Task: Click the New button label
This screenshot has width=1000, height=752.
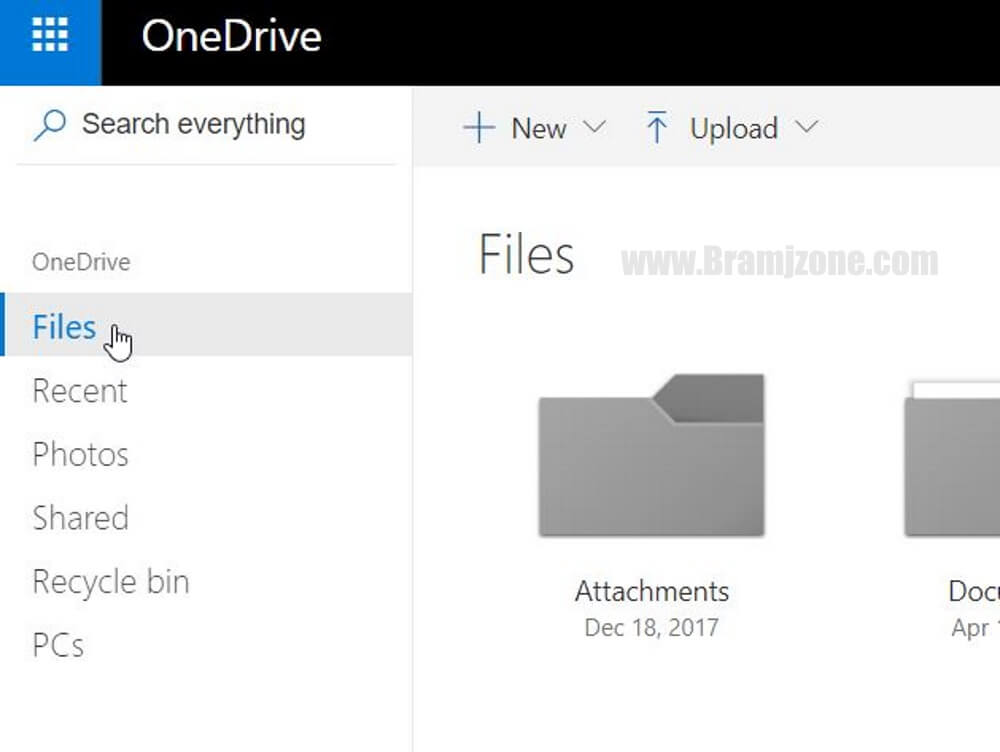Action: [538, 129]
